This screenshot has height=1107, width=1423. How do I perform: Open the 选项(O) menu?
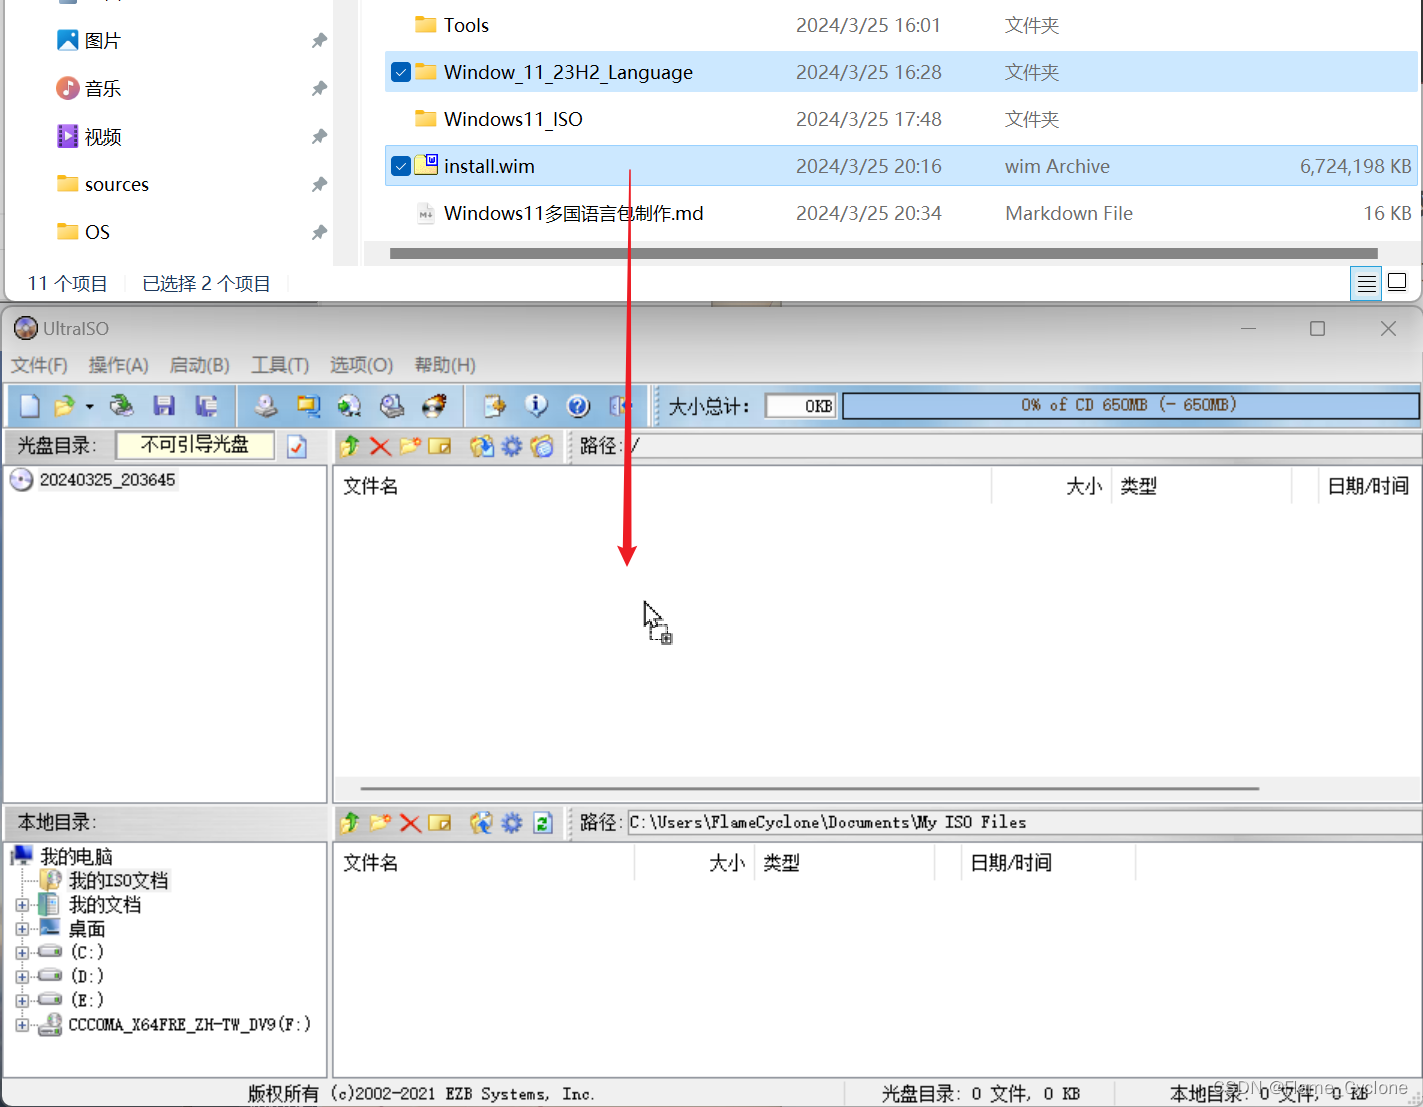click(361, 365)
